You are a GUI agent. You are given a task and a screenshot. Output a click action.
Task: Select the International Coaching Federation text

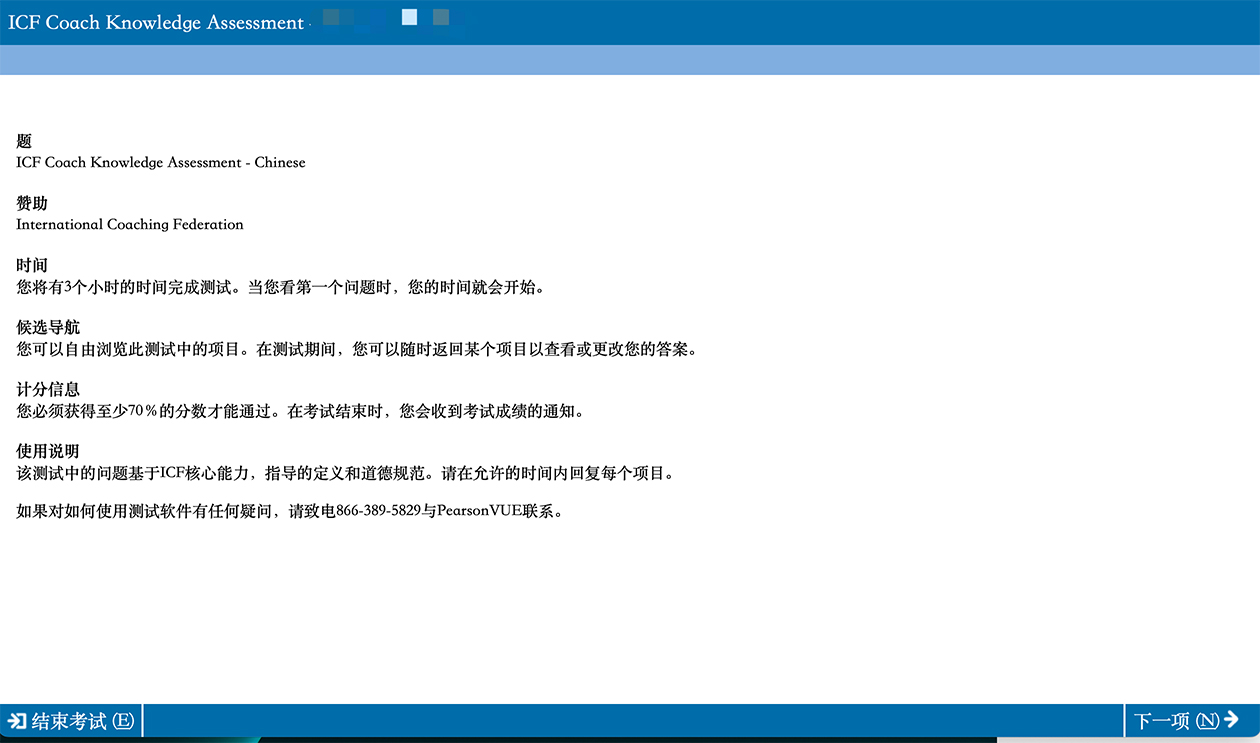(x=130, y=224)
